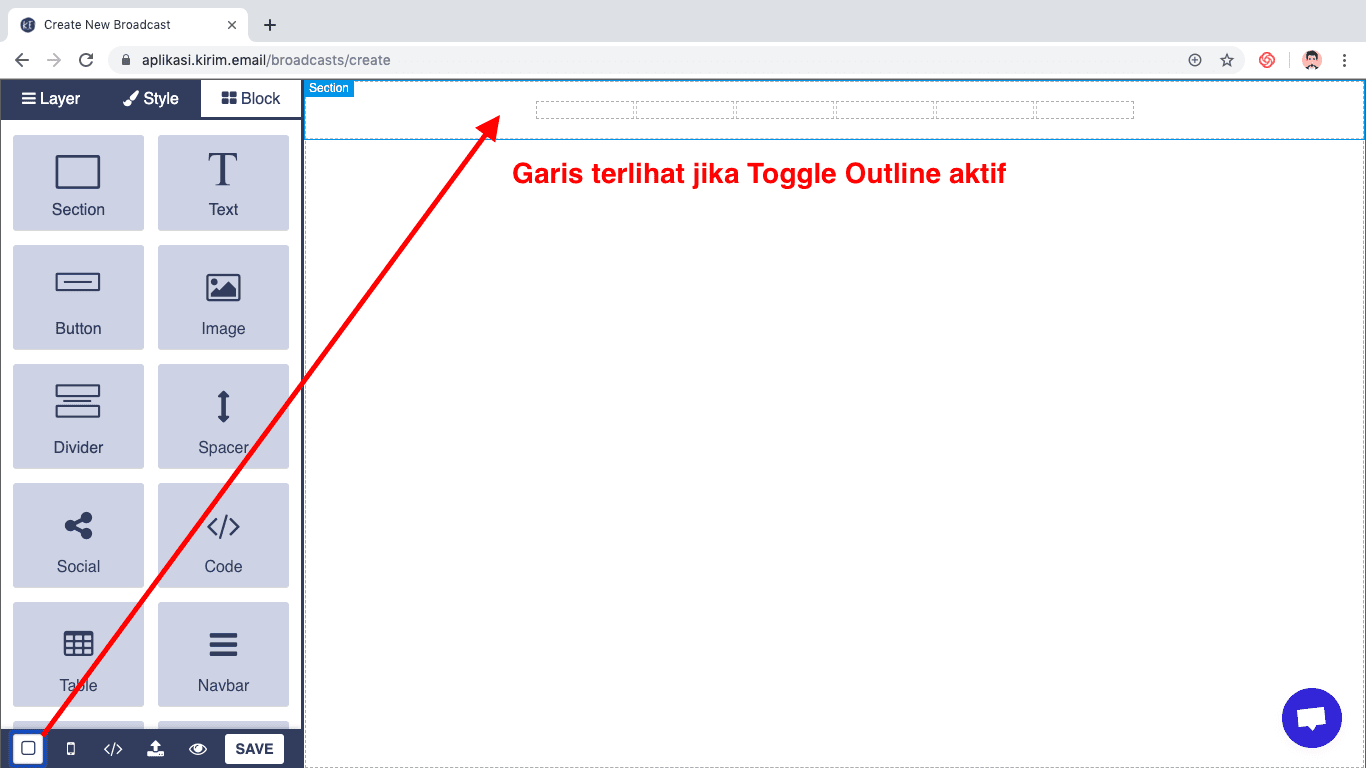Image resolution: width=1366 pixels, height=768 pixels.
Task: Enable preview with the eye icon
Action: pos(198,748)
